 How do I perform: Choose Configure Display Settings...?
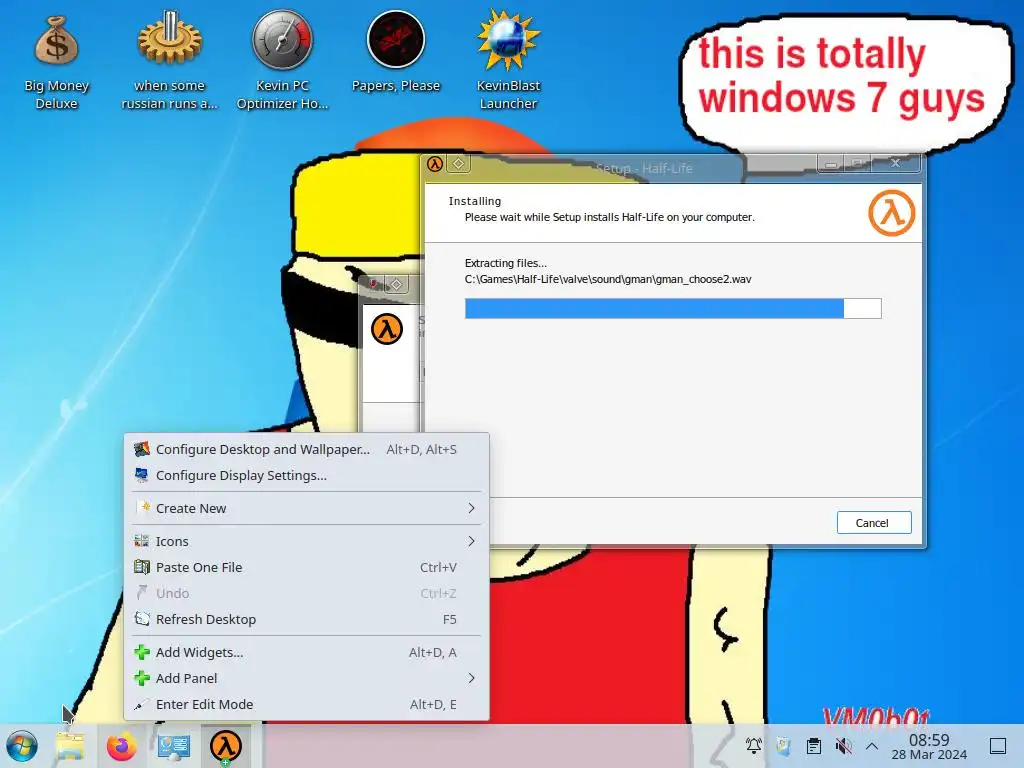point(306,475)
